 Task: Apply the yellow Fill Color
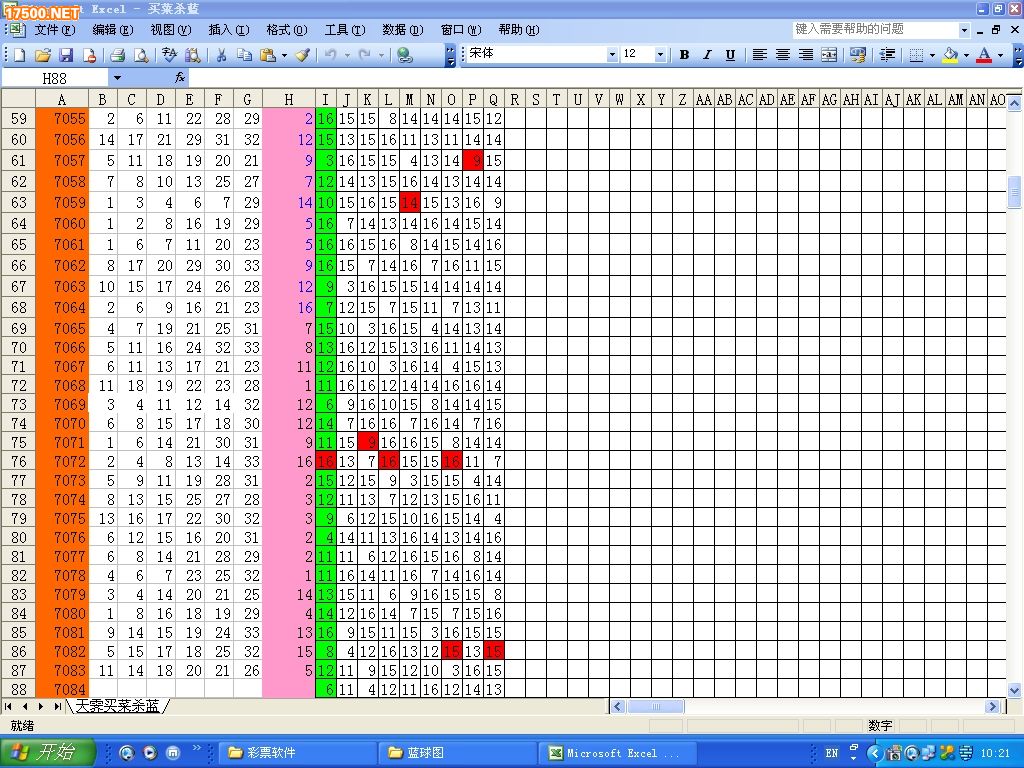pos(951,55)
